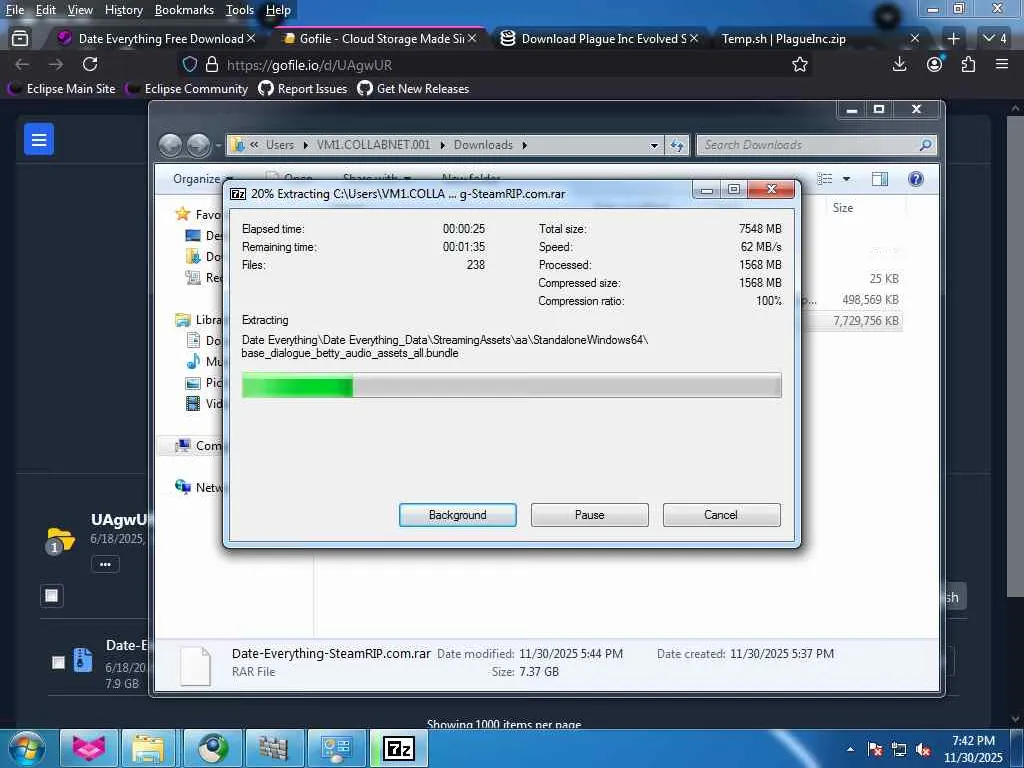1024x768 pixels.
Task: Send the extraction to the Background
Action: coord(457,515)
